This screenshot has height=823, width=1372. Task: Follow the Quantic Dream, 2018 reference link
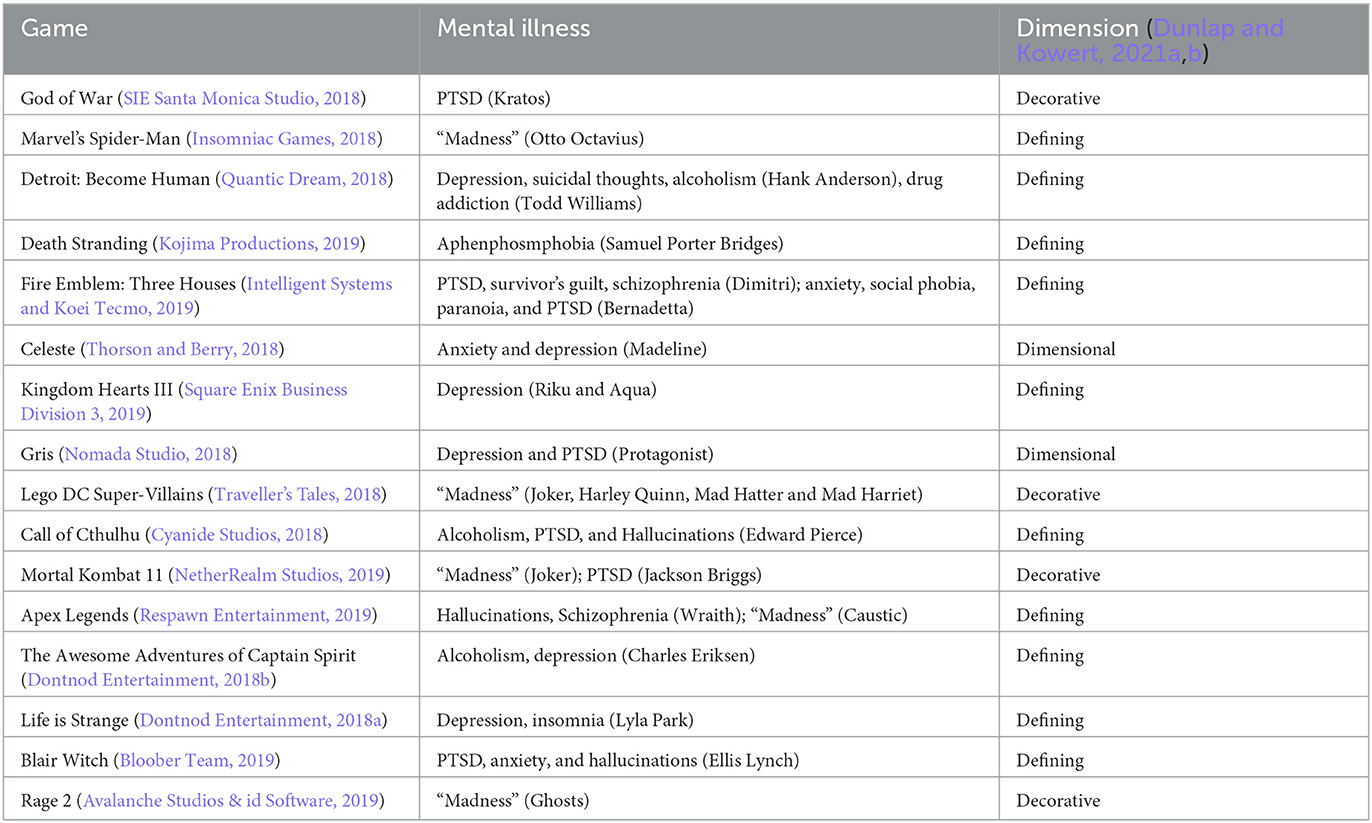[304, 179]
